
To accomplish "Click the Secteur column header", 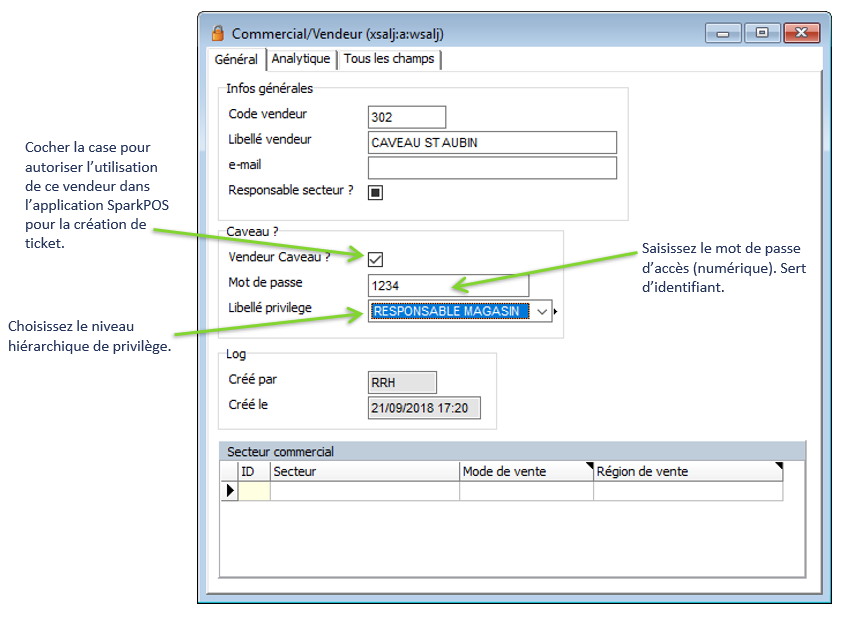I will 364,471.
